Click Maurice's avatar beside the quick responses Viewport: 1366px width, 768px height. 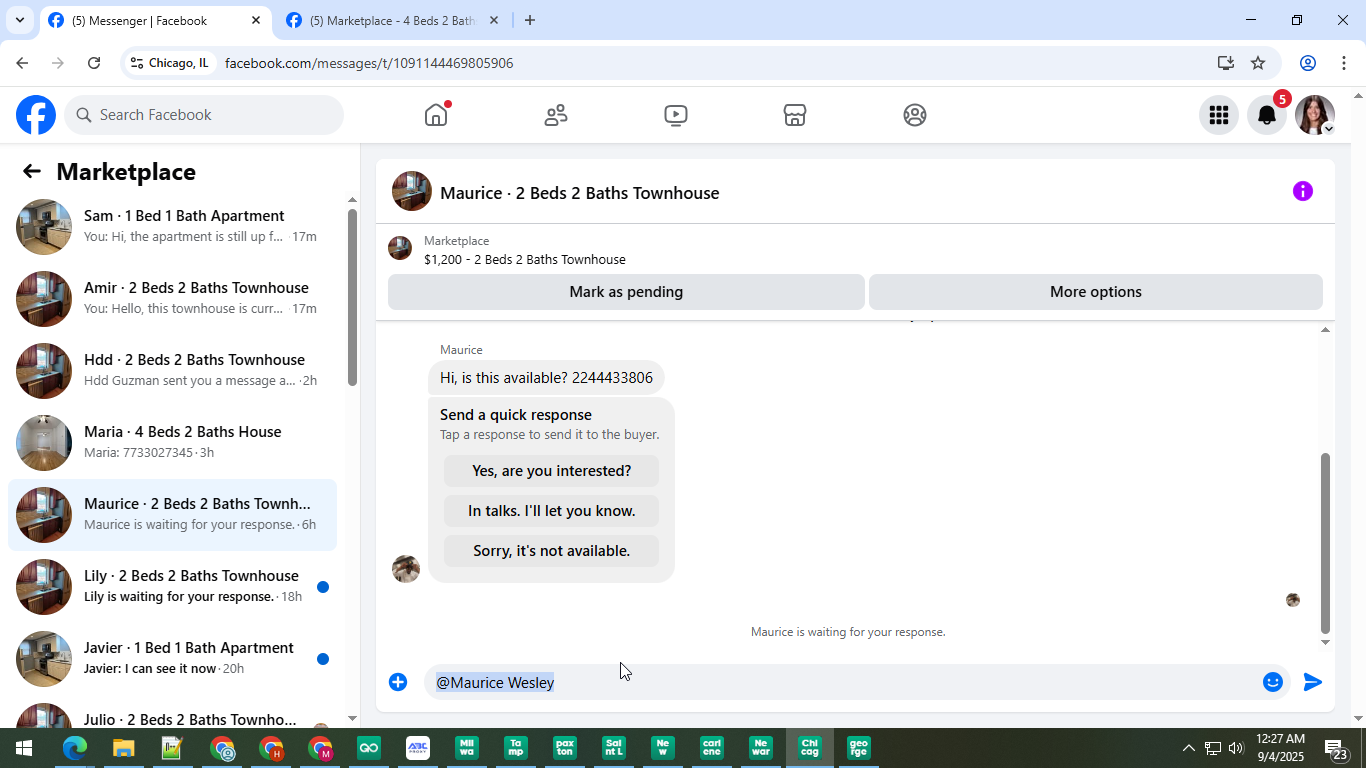click(406, 569)
